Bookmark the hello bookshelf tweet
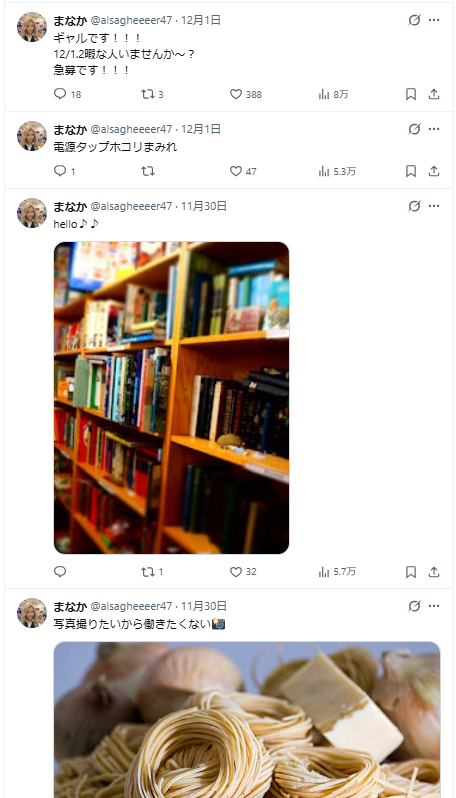 [411, 572]
